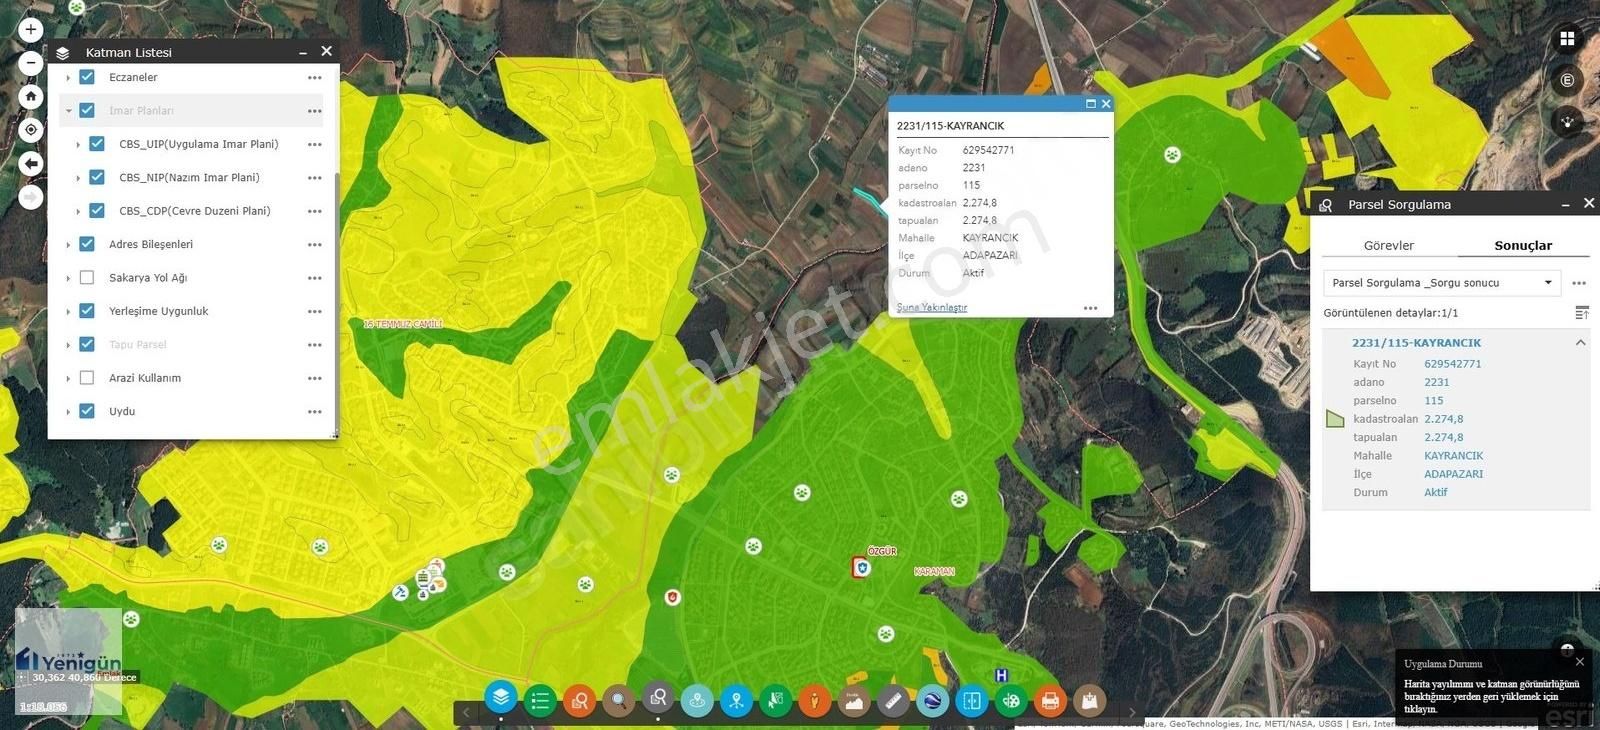Open result options menu beside query dropdown
This screenshot has height=730, width=1600.
[1580, 283]
